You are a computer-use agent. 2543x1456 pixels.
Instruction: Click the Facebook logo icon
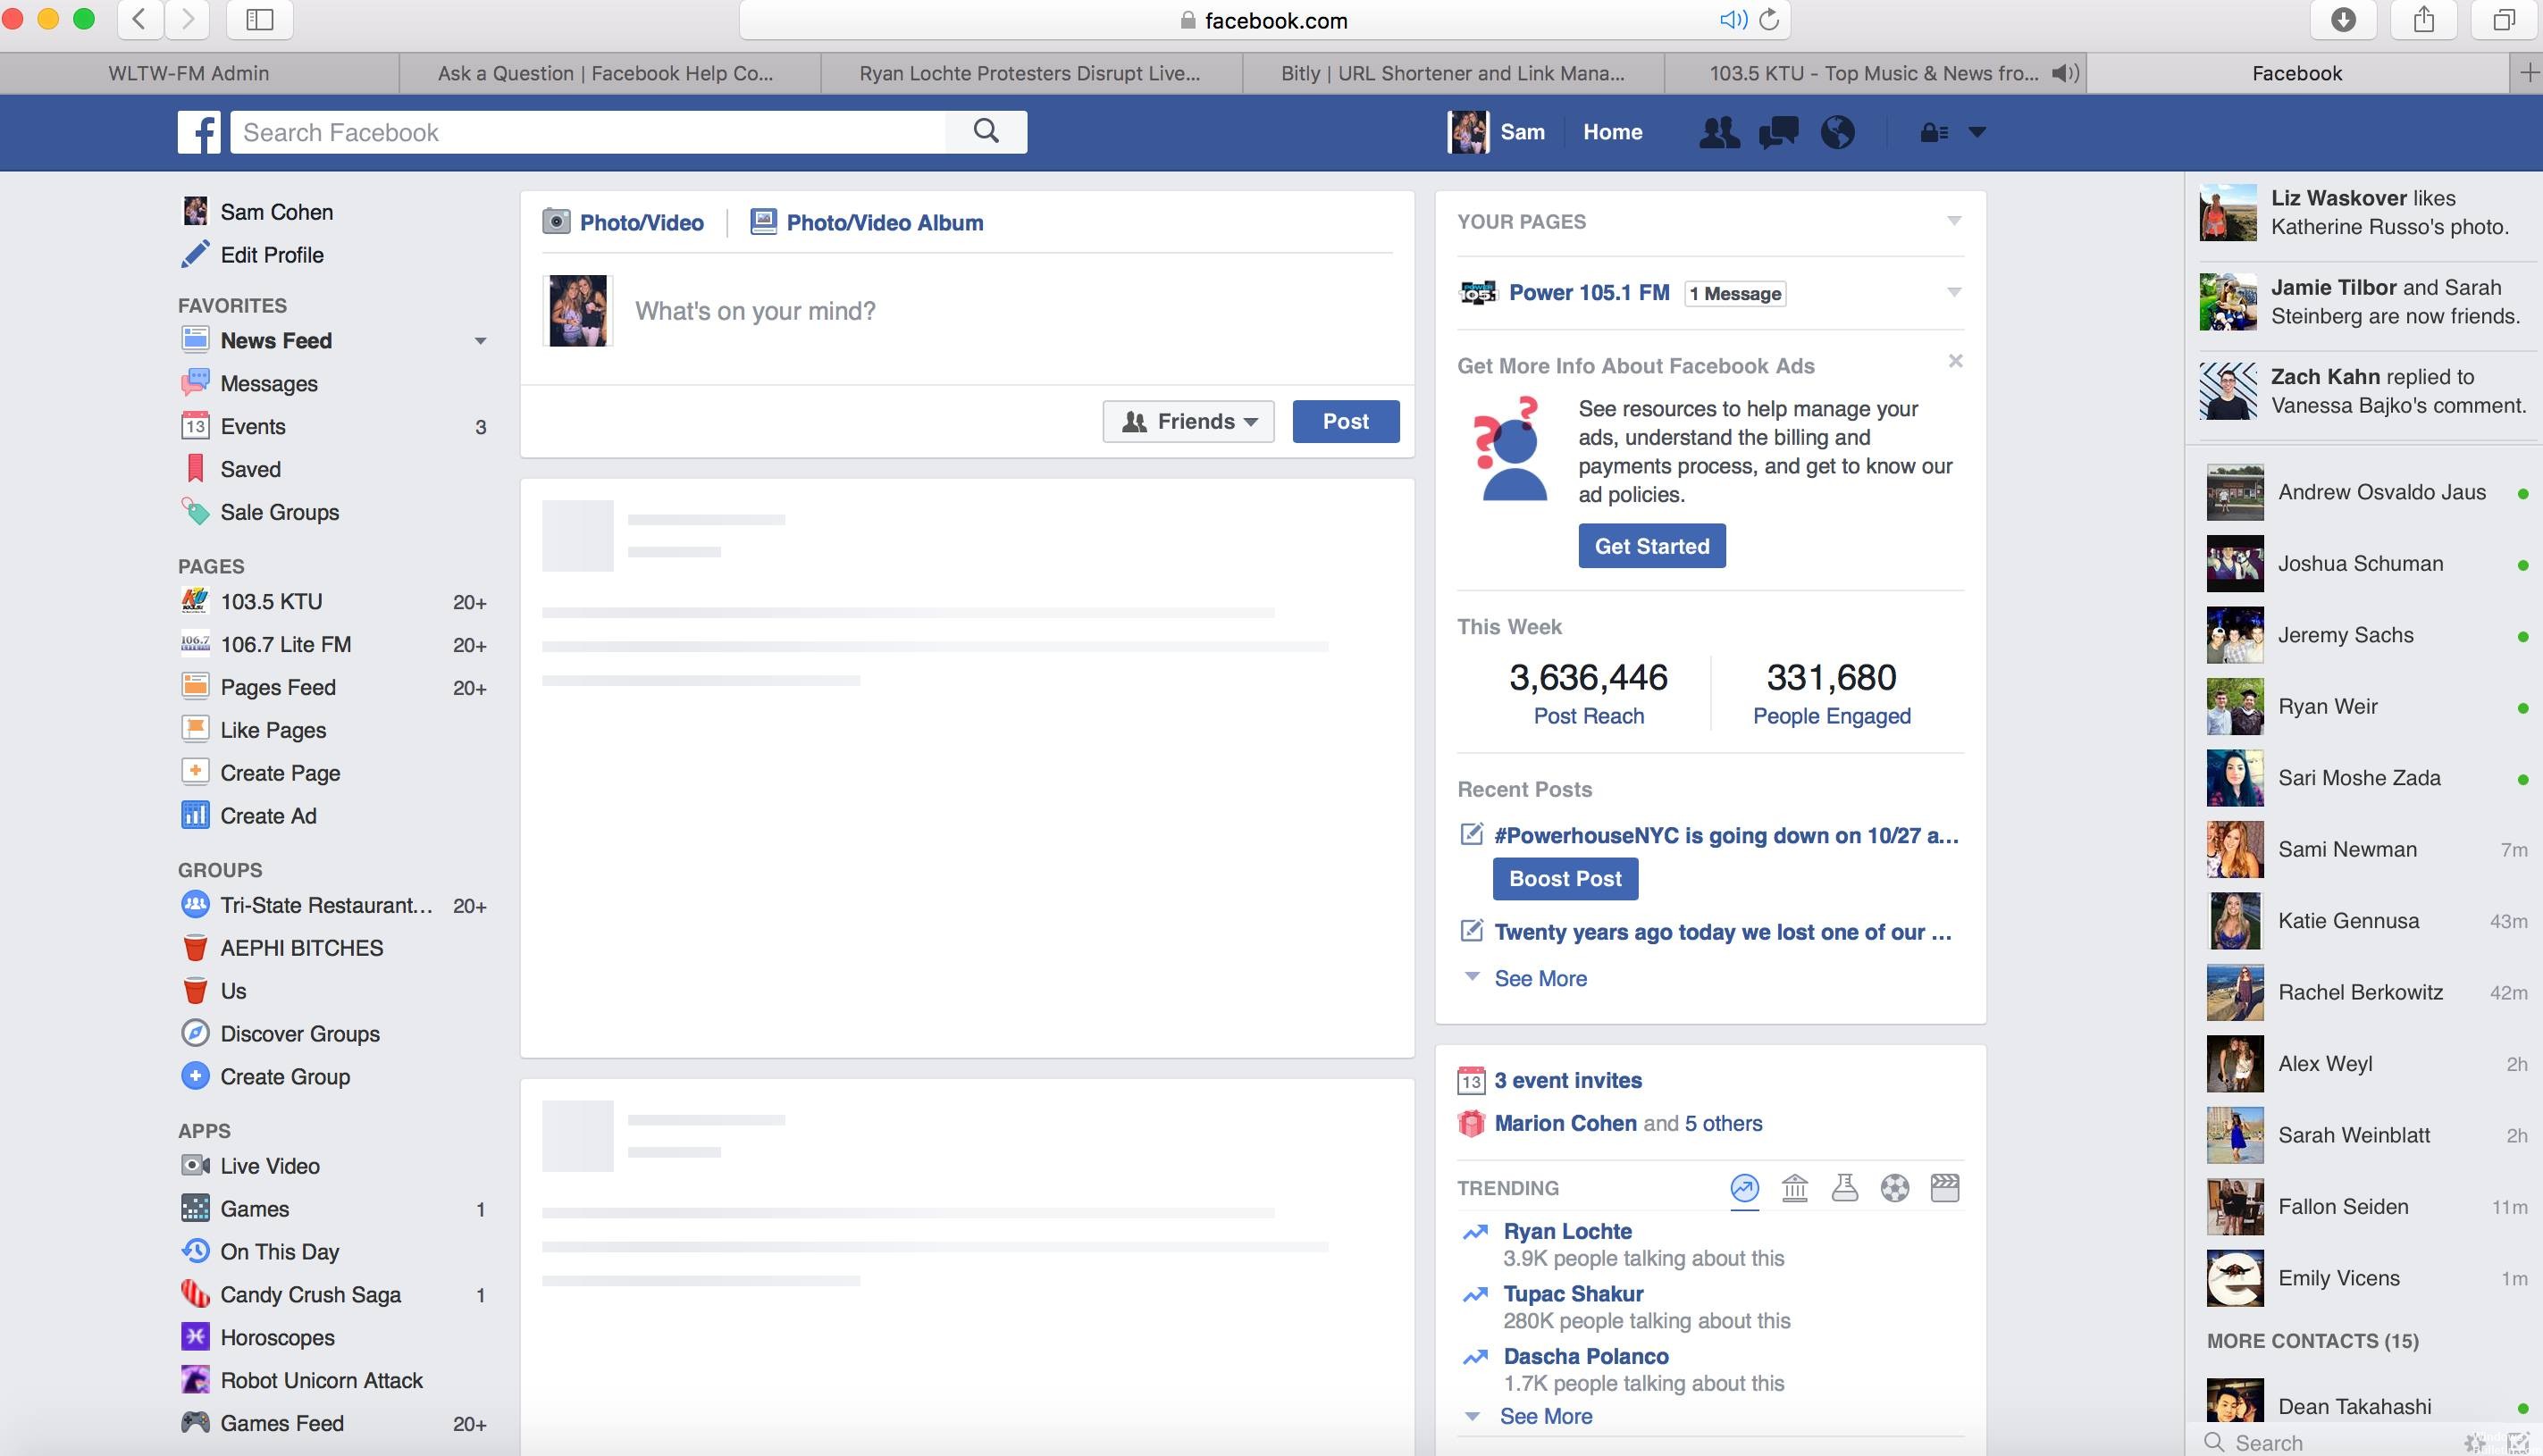[199, 131]
